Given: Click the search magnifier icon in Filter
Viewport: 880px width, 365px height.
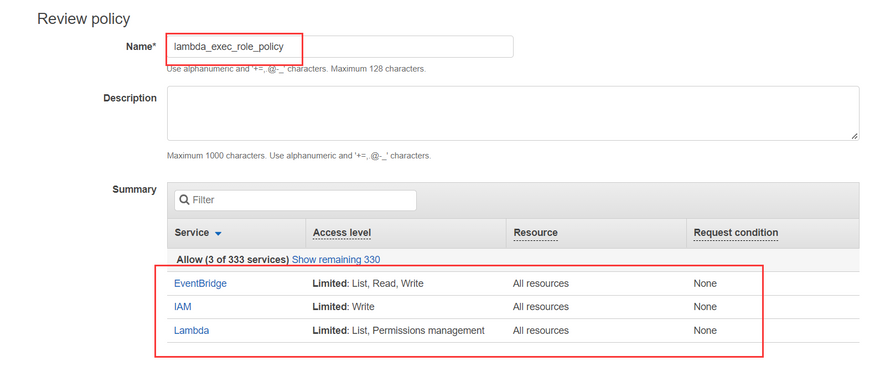Looking at the screenshot, I should pyautogui.click(x=184, y=200).
